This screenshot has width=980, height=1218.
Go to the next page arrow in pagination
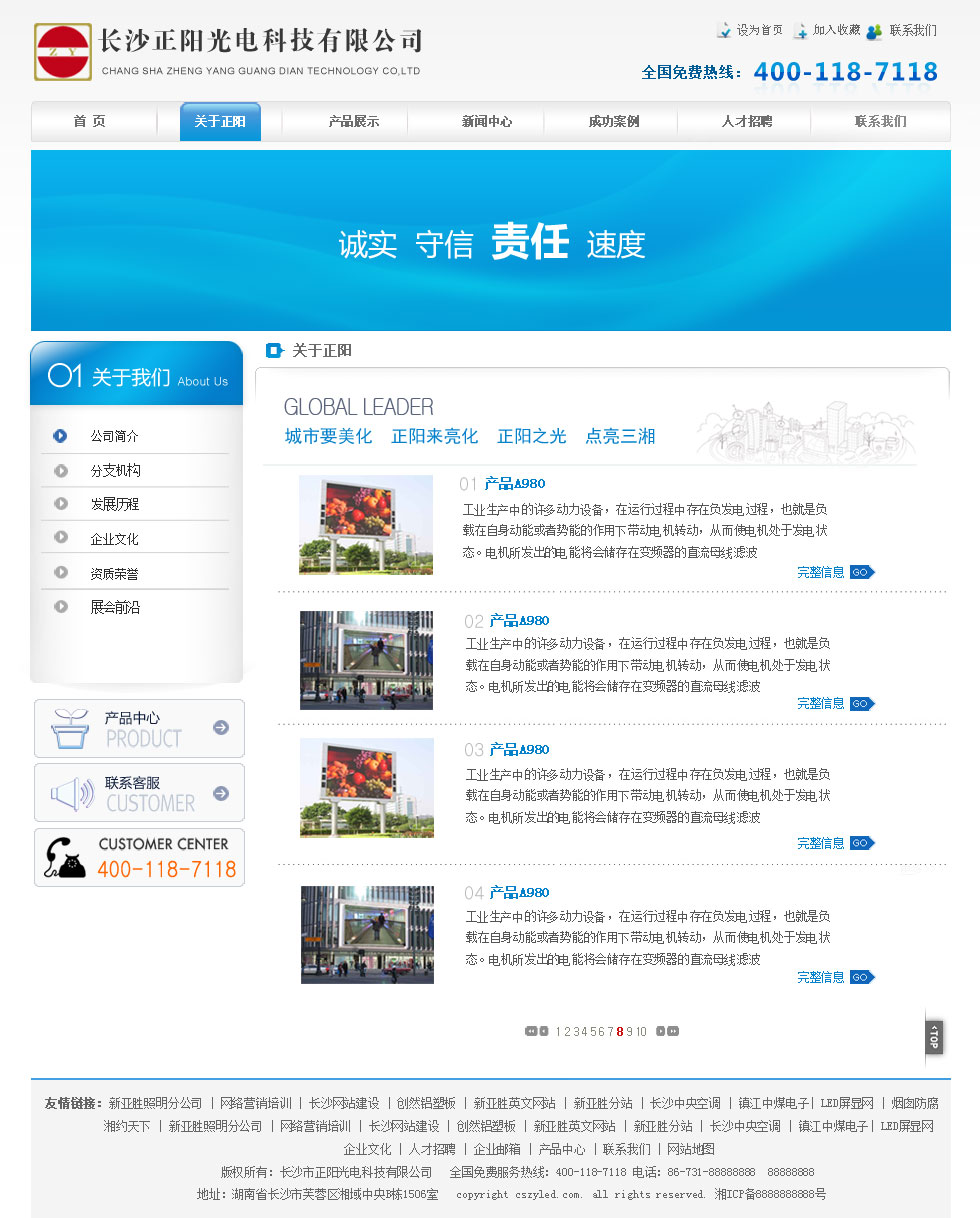coord(660,1031)
